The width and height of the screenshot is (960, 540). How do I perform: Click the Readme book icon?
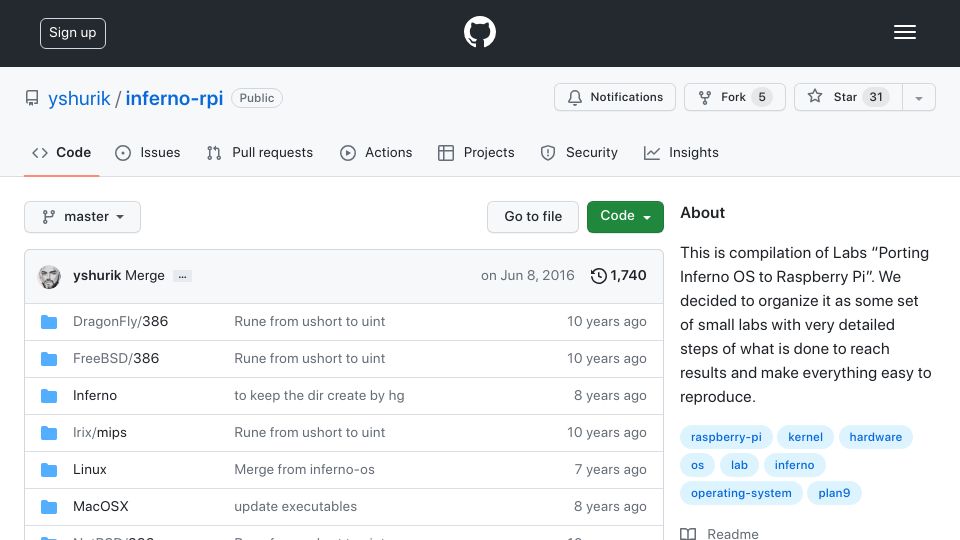[688, 534]
